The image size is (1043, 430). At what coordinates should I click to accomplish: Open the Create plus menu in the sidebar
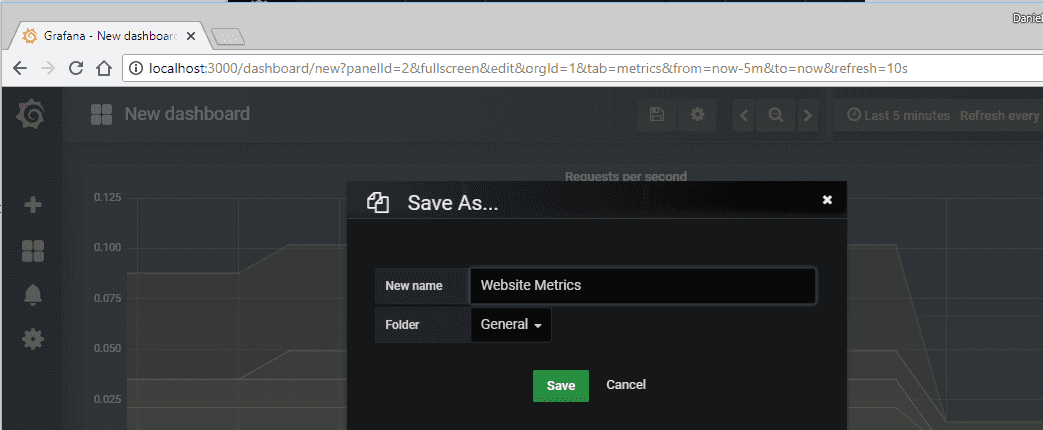pos(33,205)
